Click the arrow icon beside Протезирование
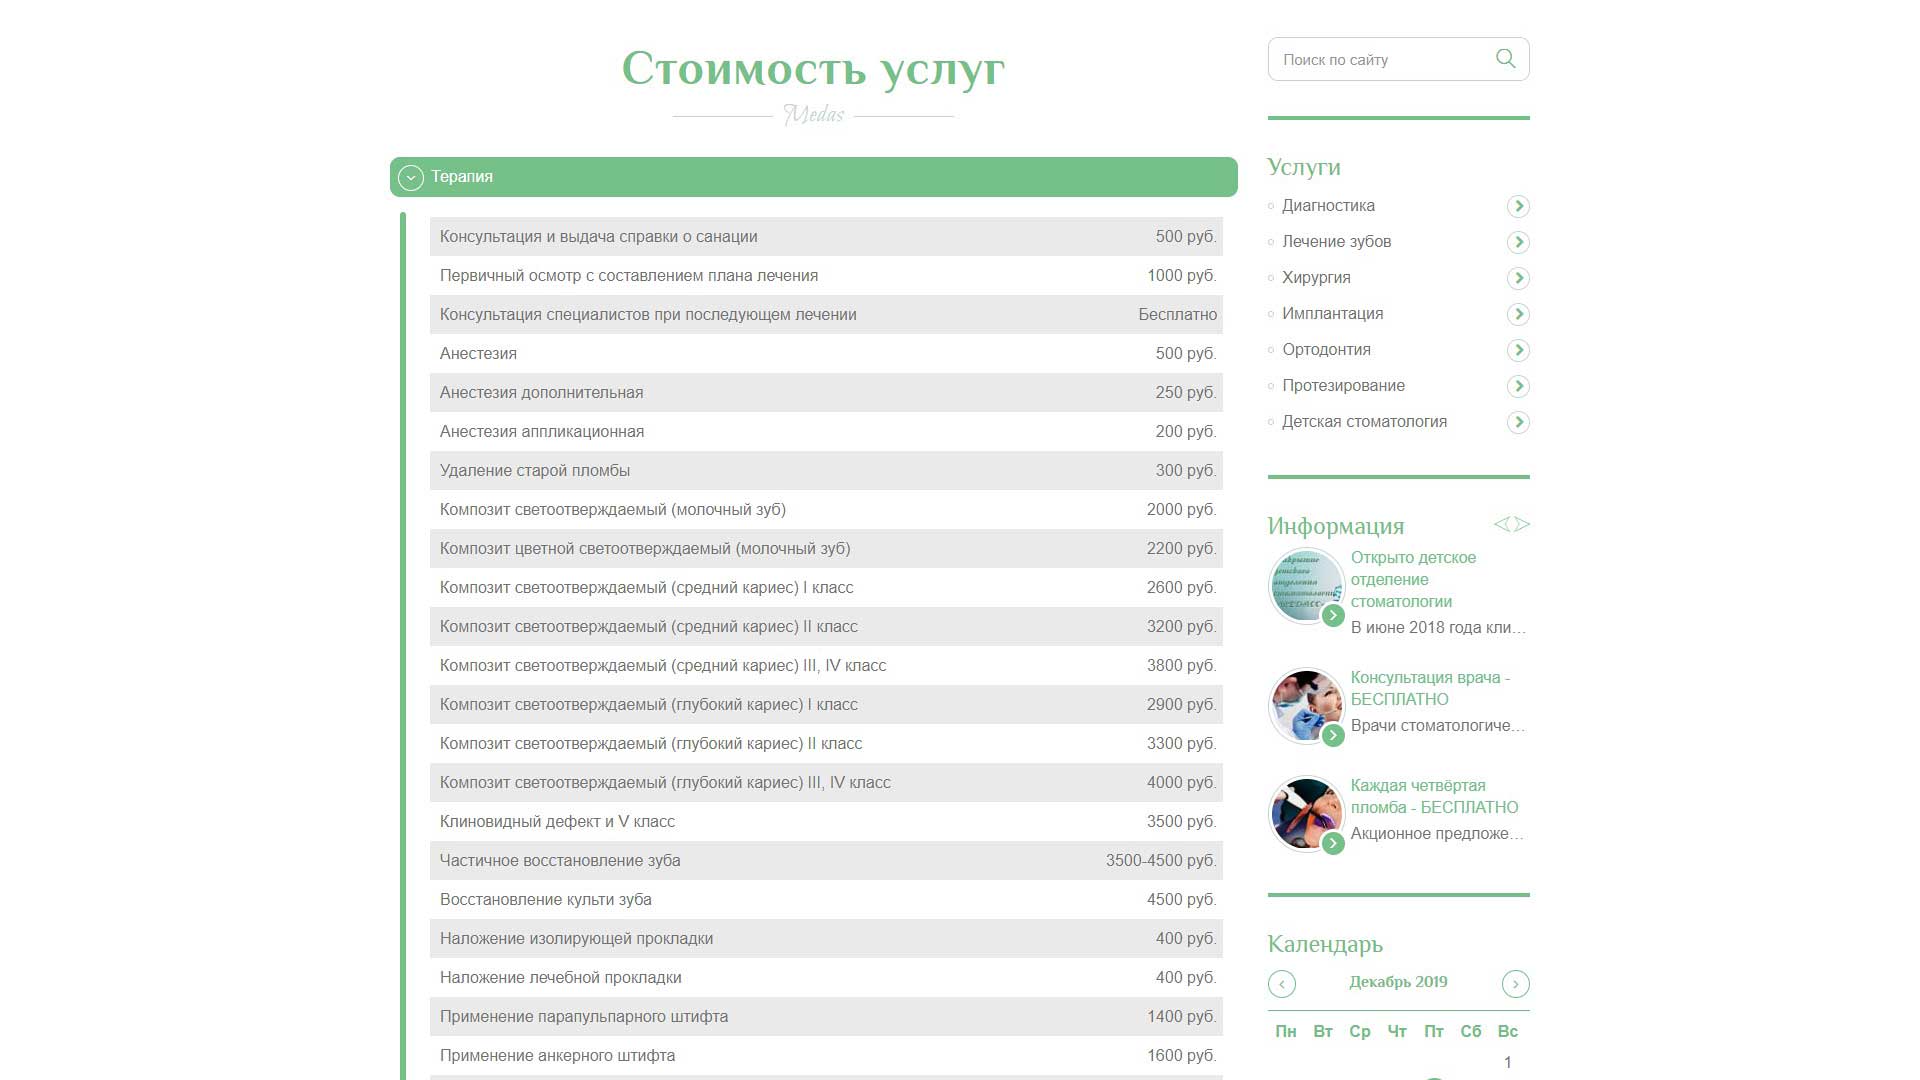The width and height of the screenshot is (1920, 1080). [1519, 386]
